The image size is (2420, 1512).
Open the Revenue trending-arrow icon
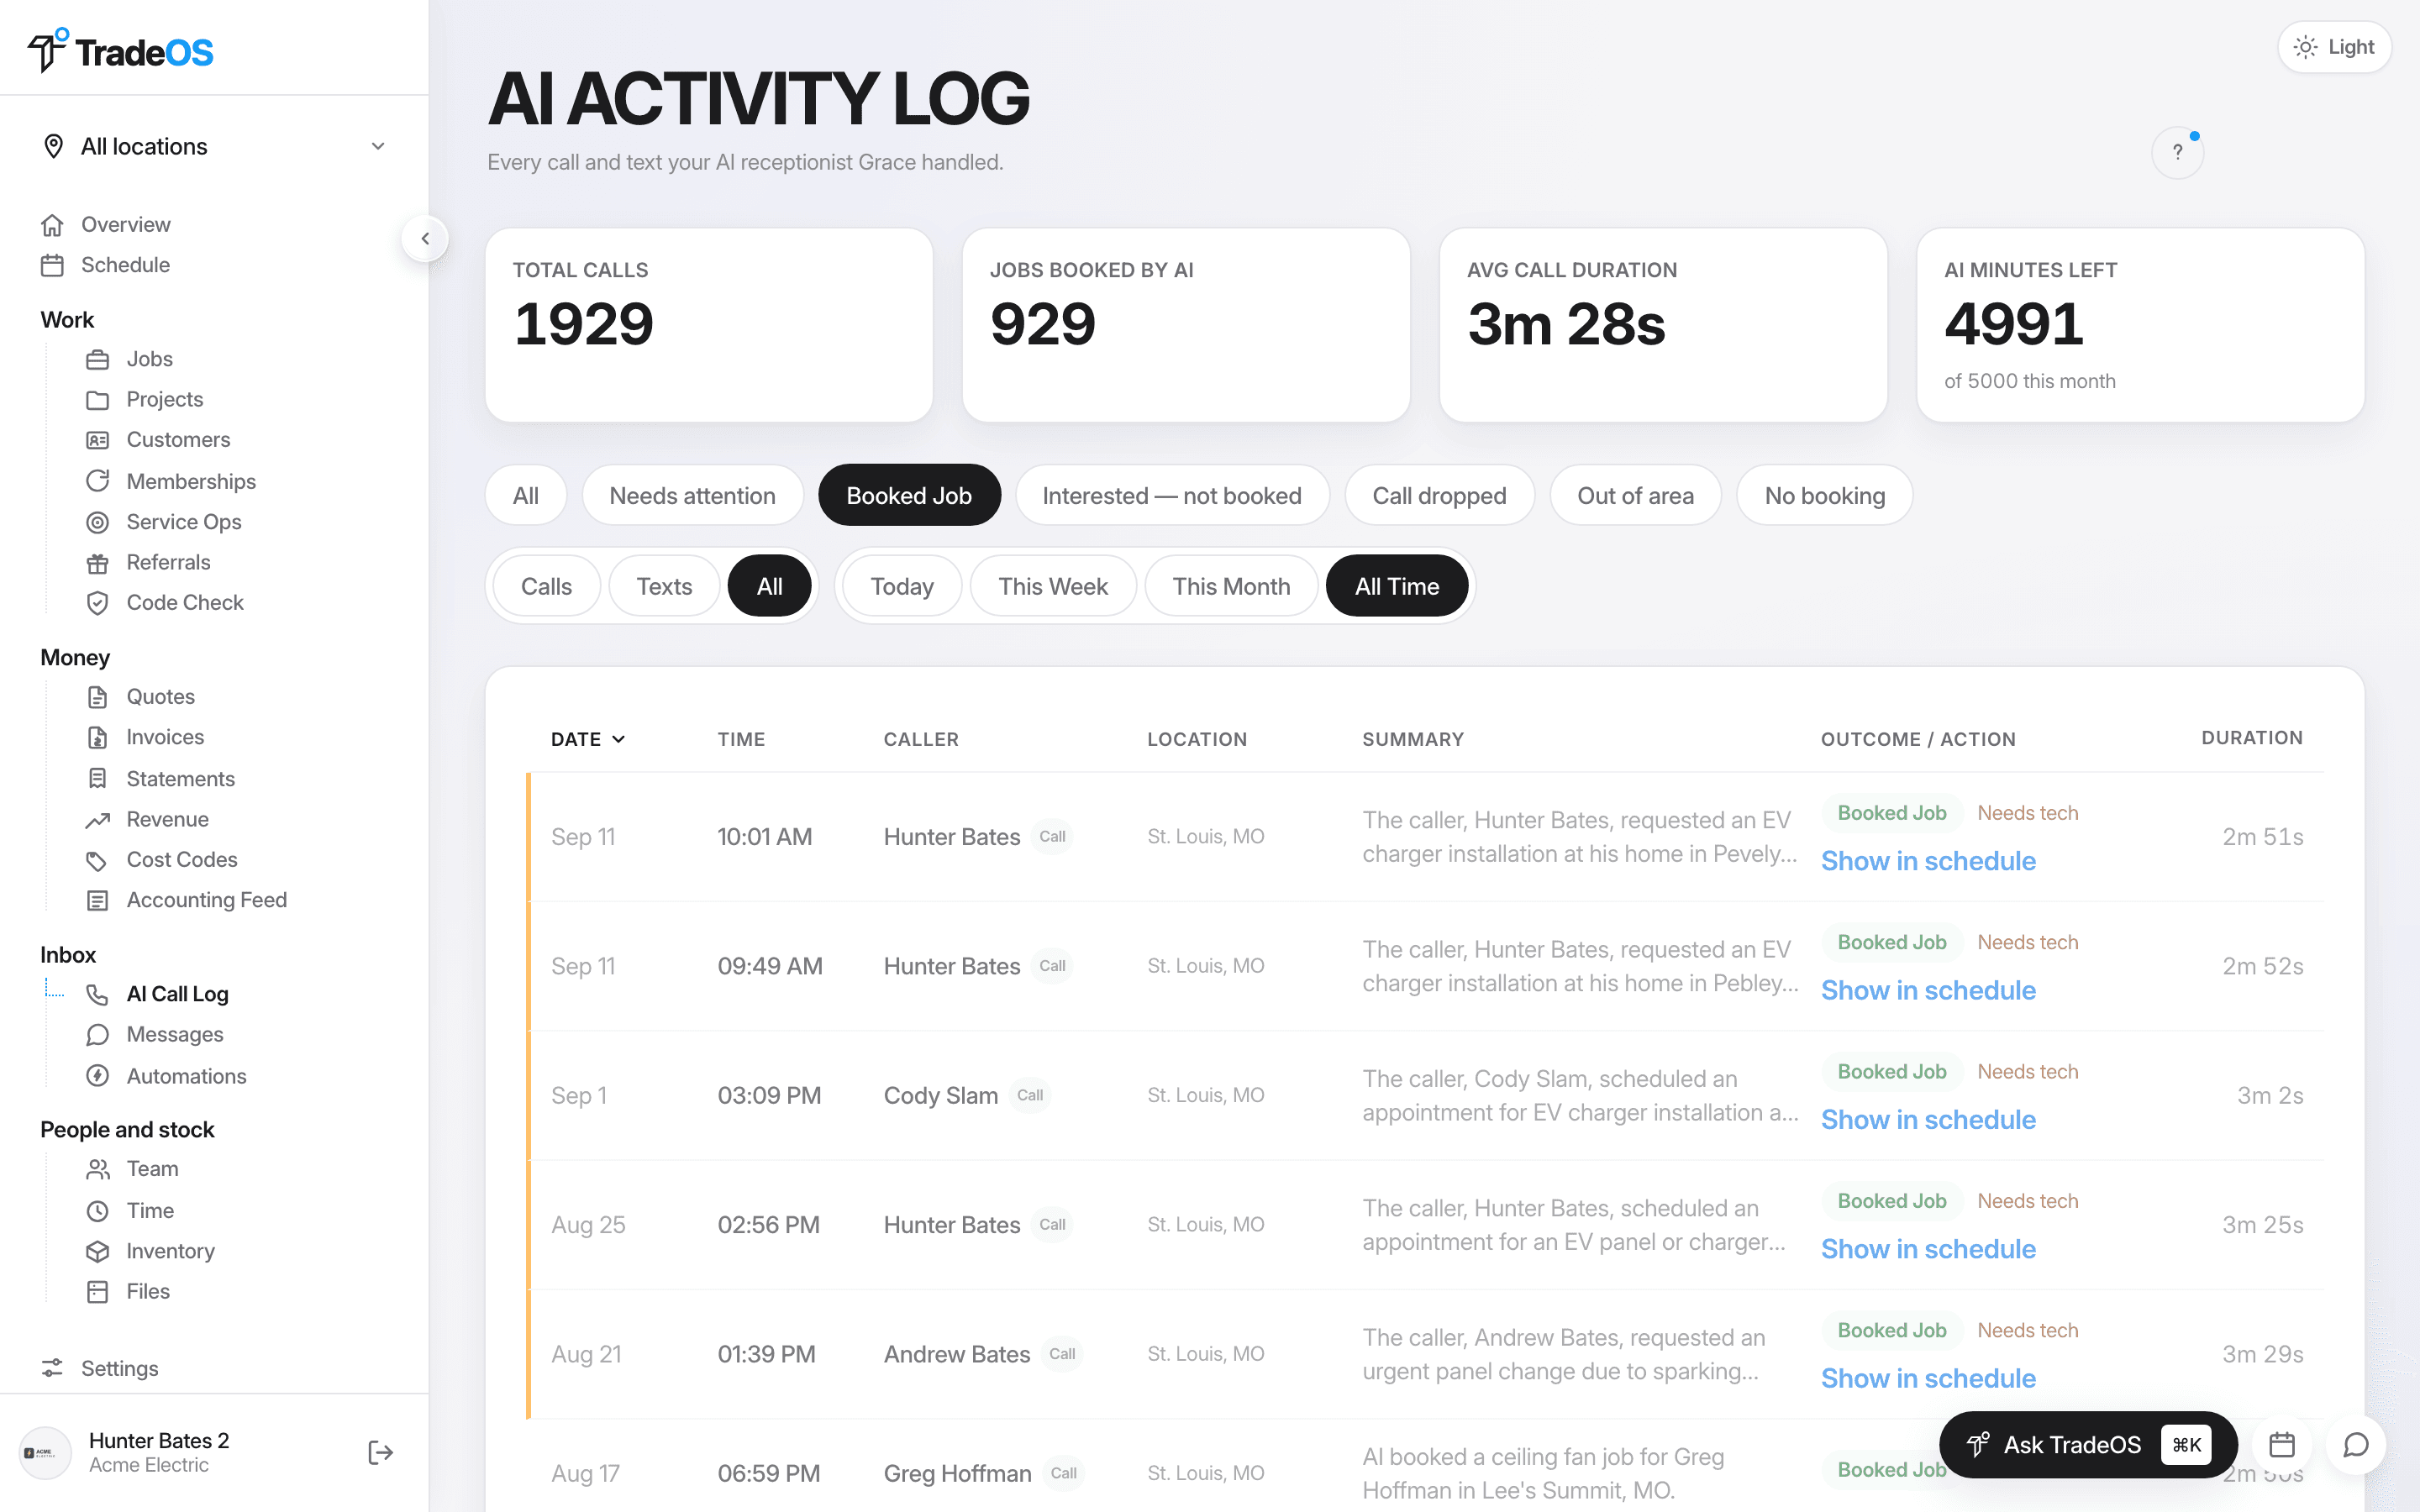pos(97,820)
